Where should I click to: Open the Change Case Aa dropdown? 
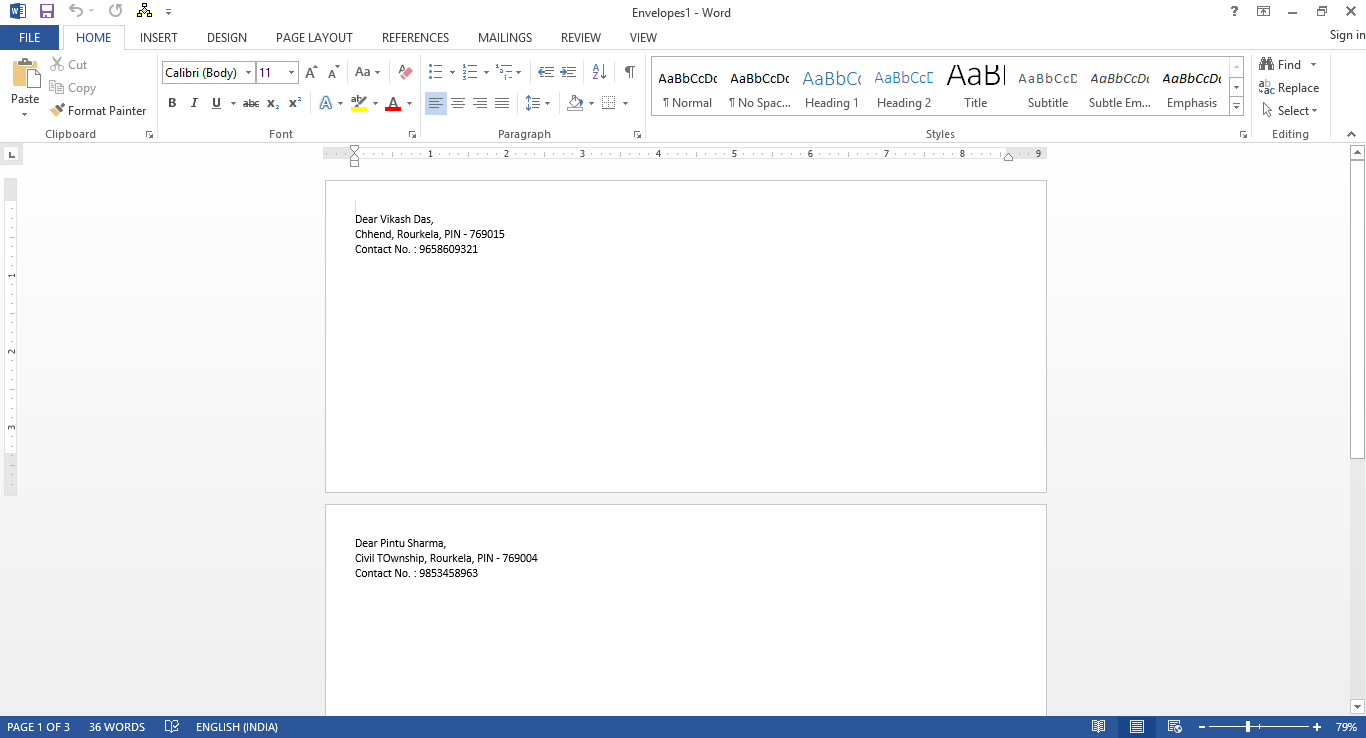point(366,73)
